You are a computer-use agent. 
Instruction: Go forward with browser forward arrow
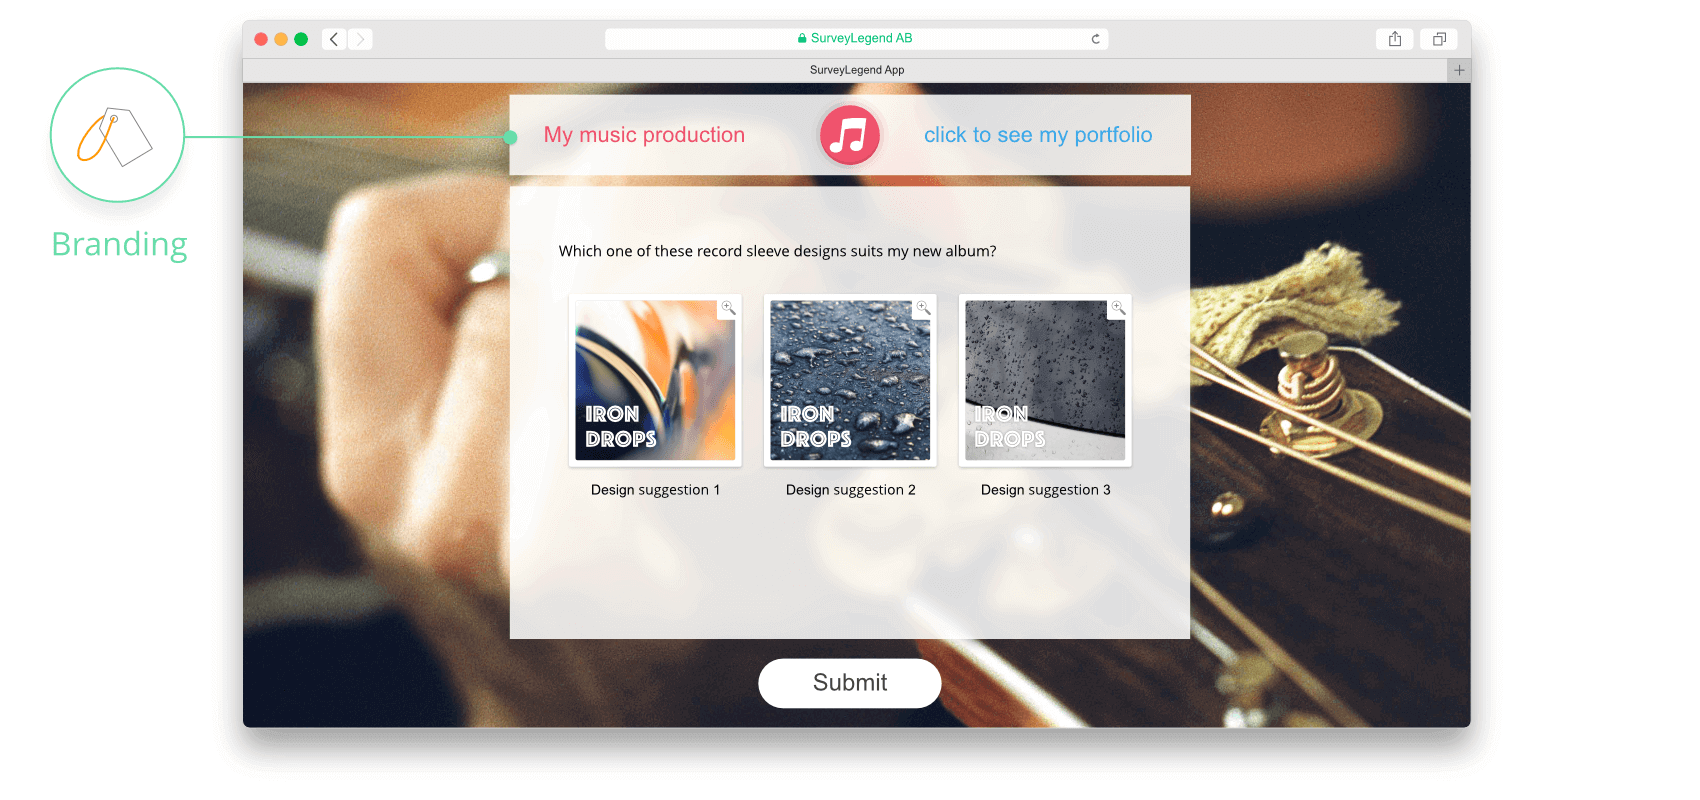coord(360,39)
